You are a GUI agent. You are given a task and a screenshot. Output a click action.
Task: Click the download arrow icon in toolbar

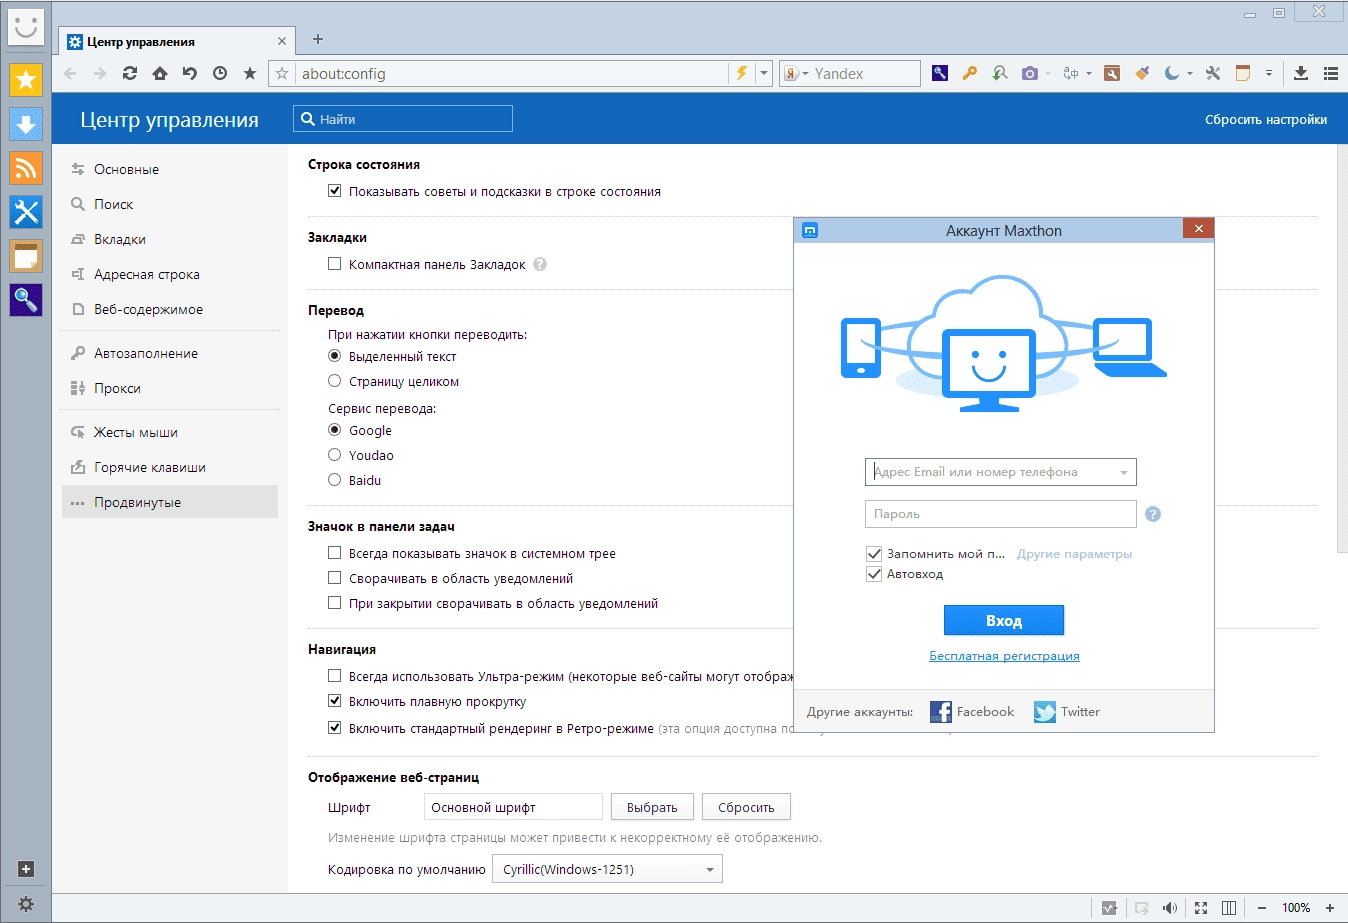click(1301, 73)
